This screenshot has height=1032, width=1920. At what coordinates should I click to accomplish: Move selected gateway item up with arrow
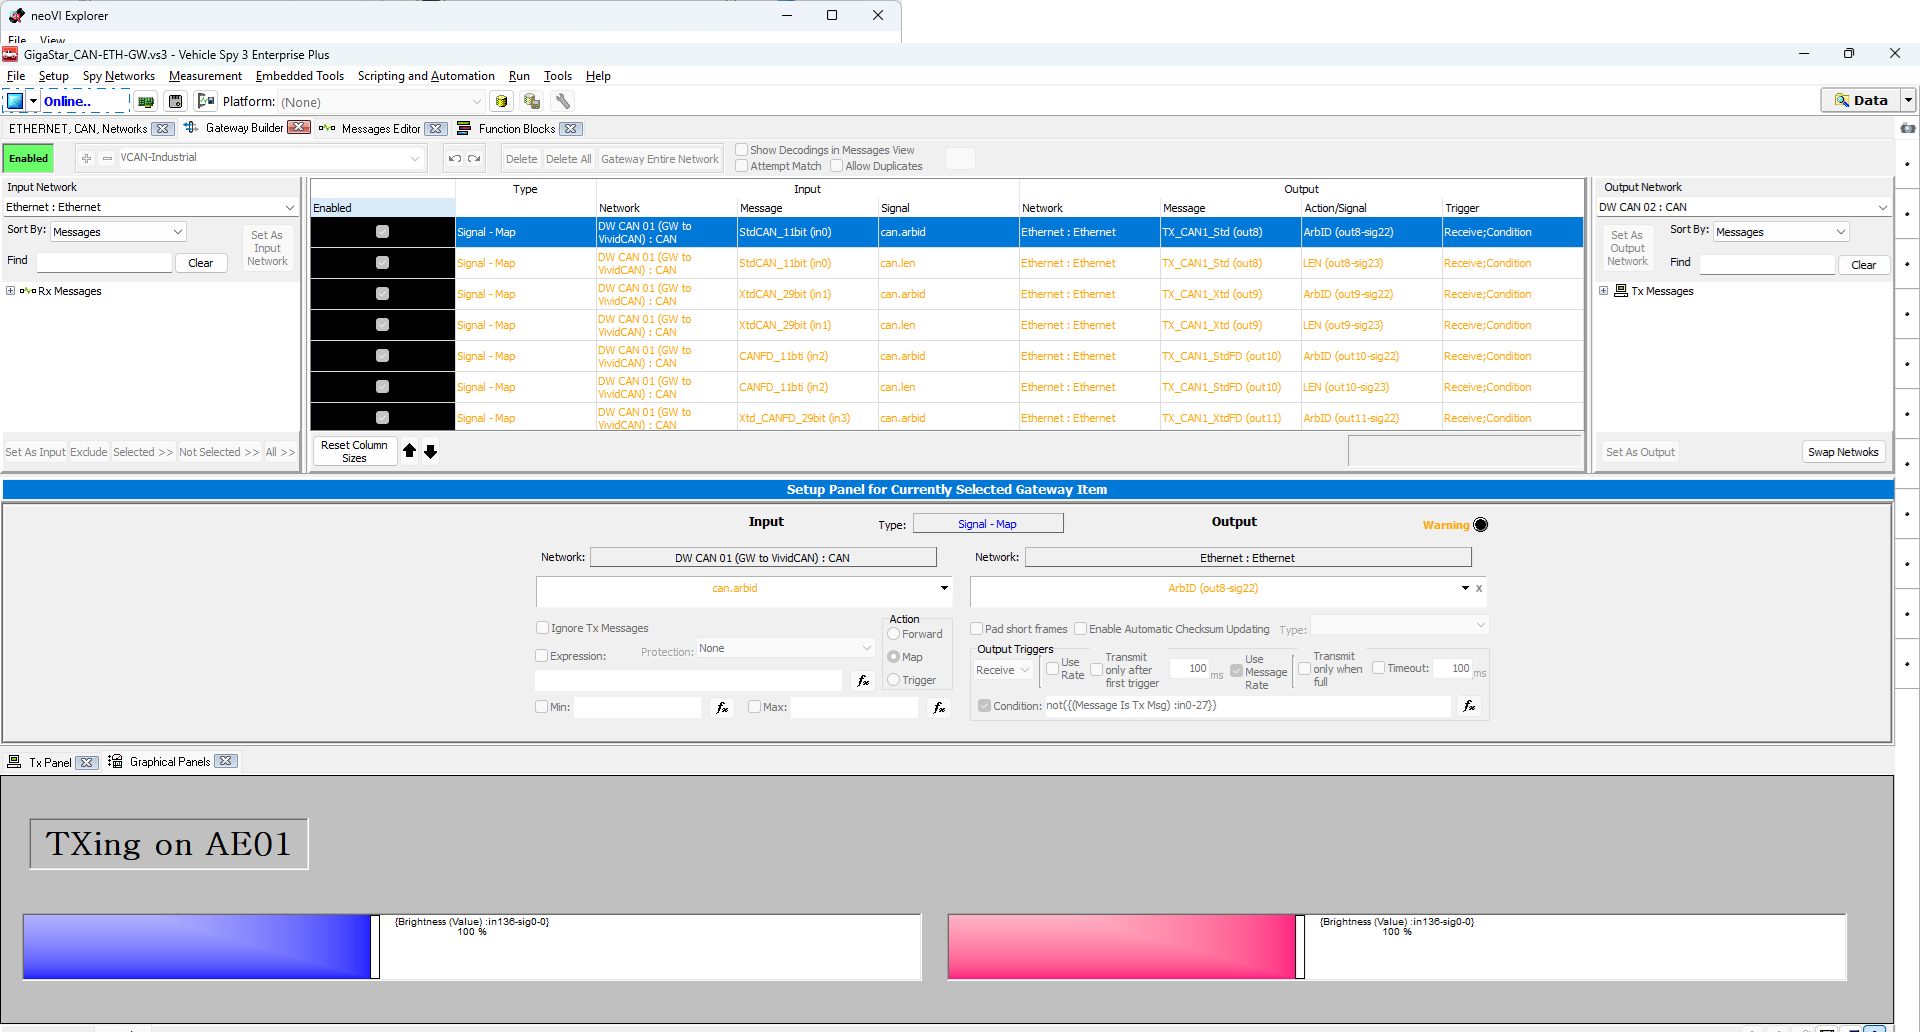[409, 452]
